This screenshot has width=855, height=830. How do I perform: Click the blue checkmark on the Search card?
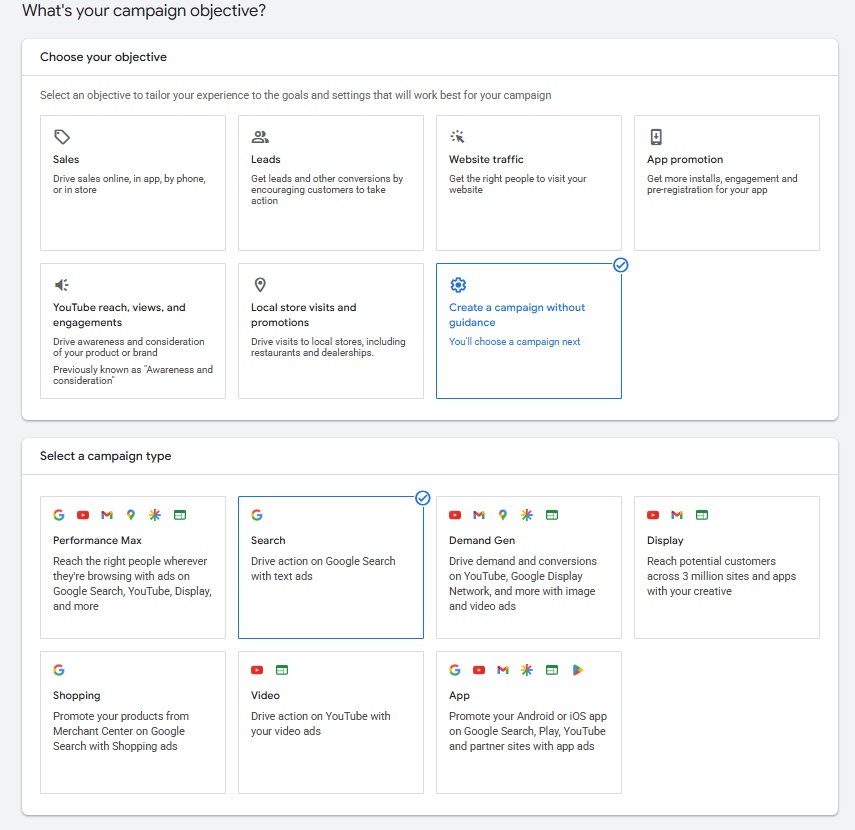(423, 498)
